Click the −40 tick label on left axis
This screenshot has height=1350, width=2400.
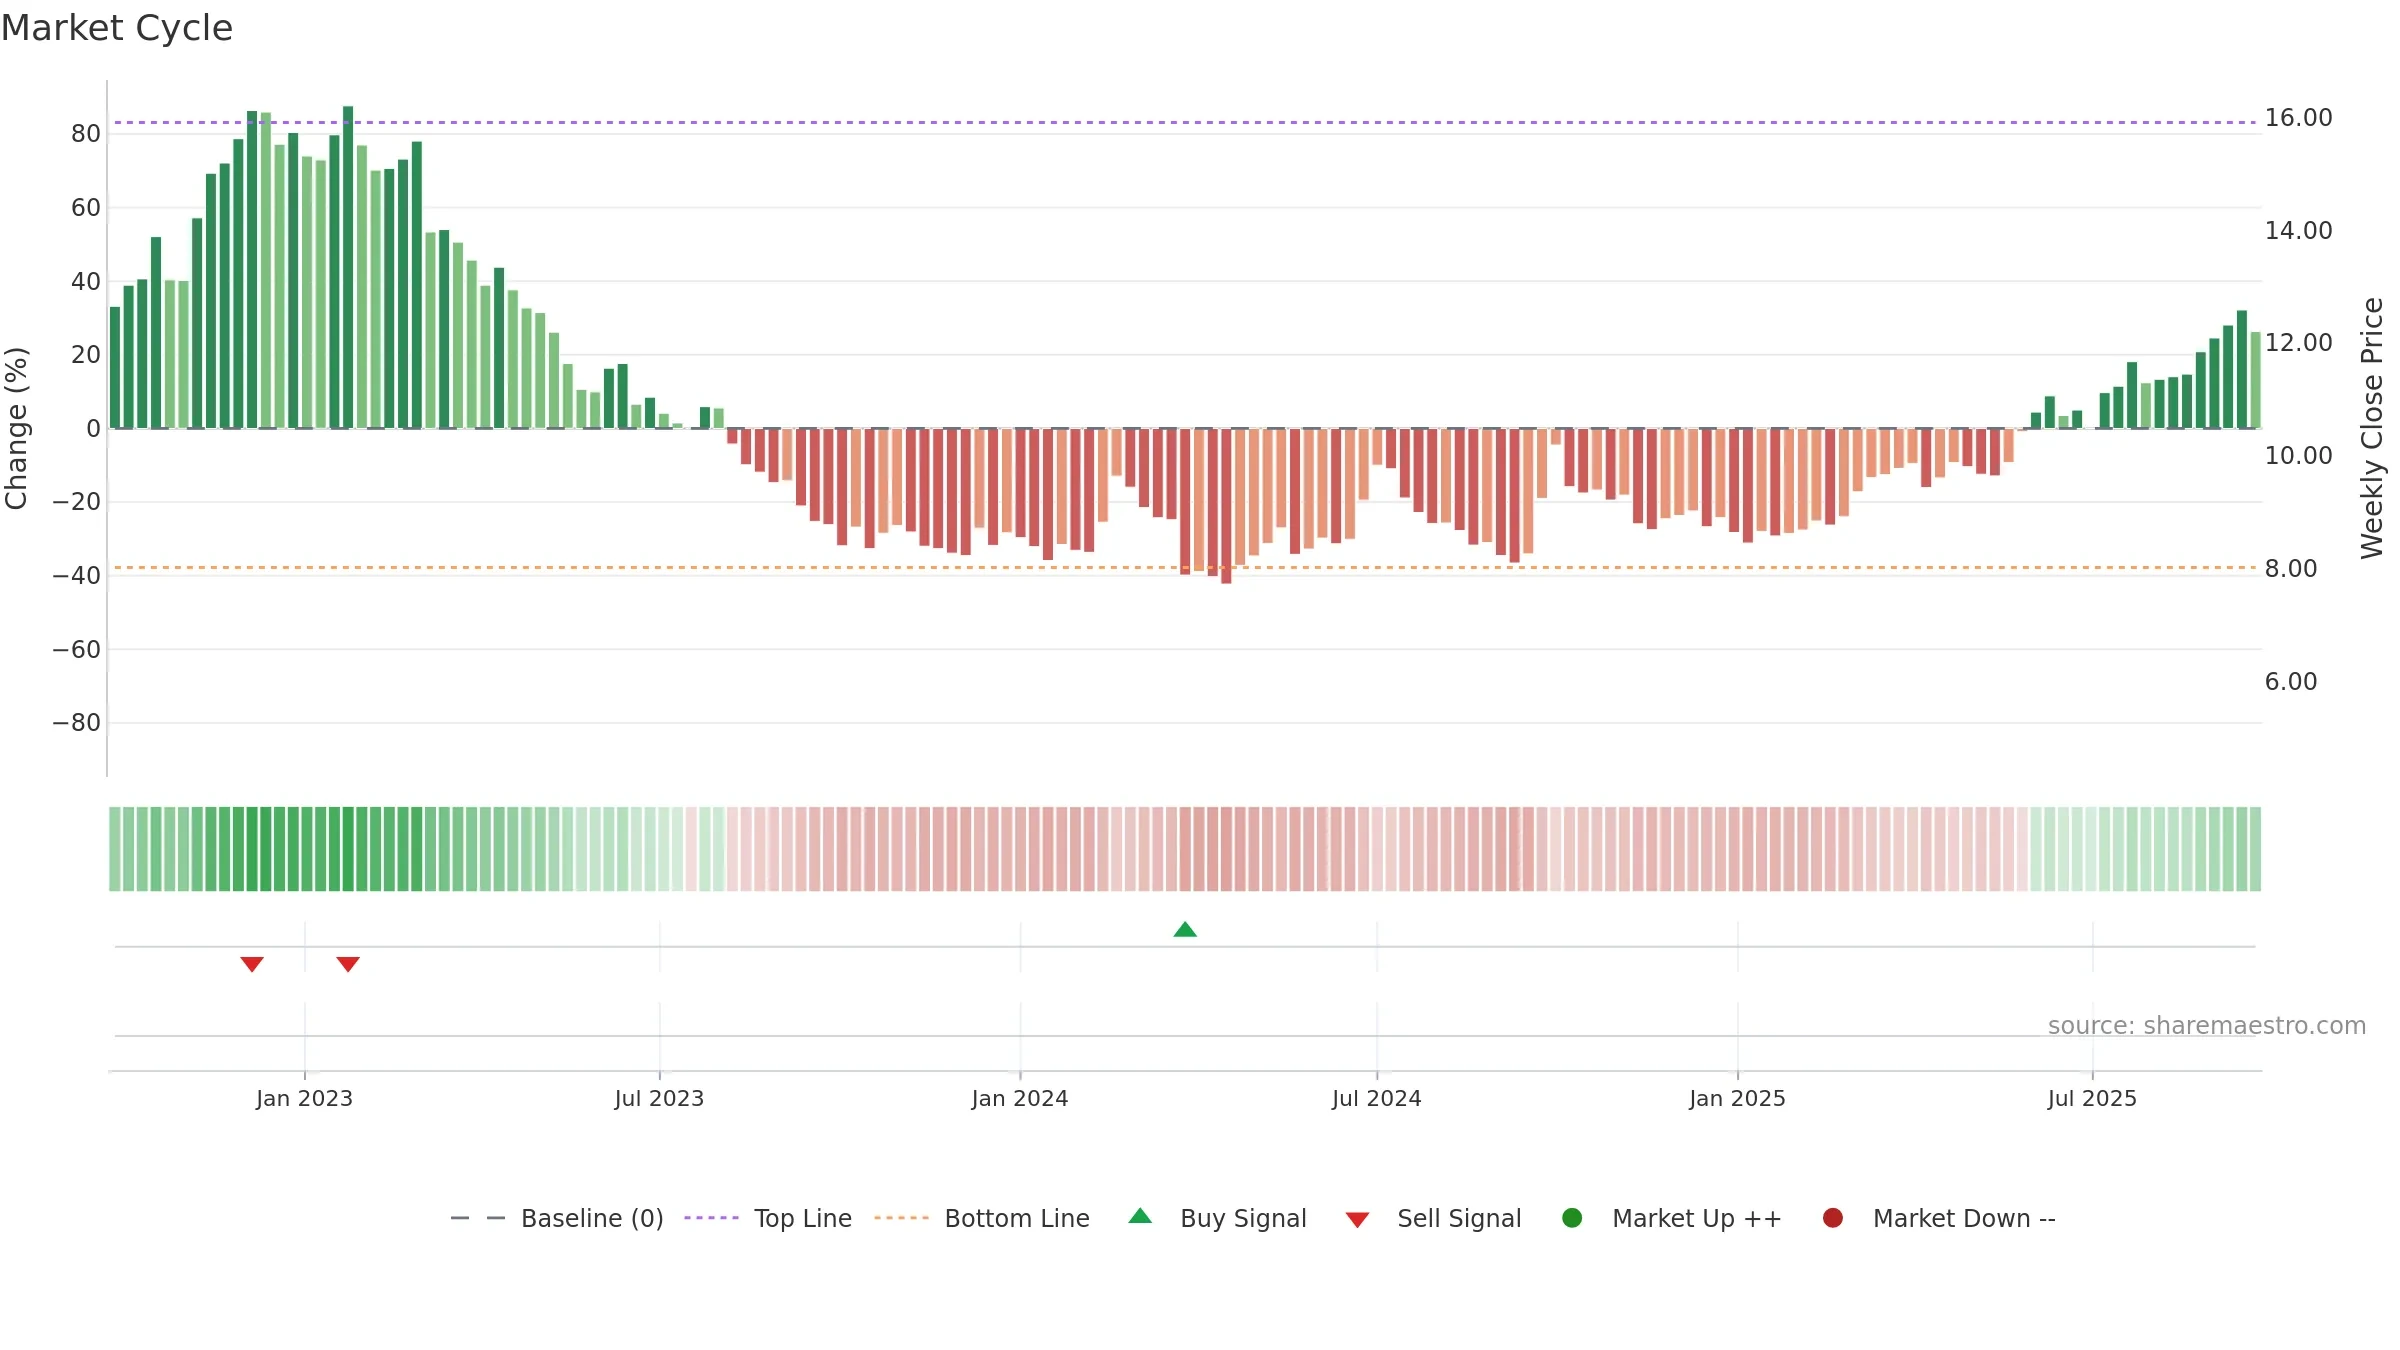tap(77, 576)
